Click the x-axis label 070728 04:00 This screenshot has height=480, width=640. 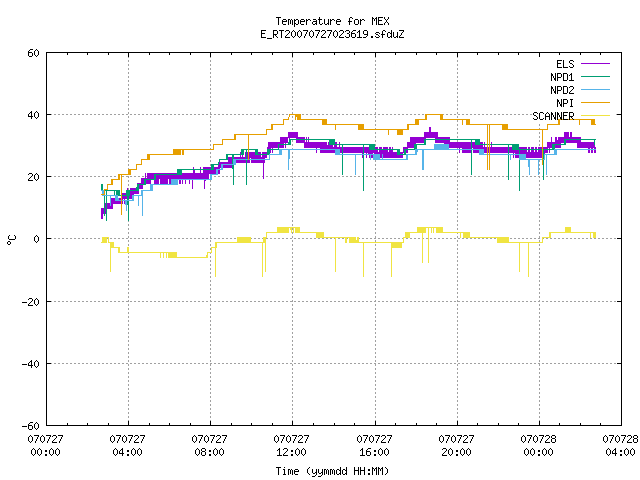pos(620,445)
